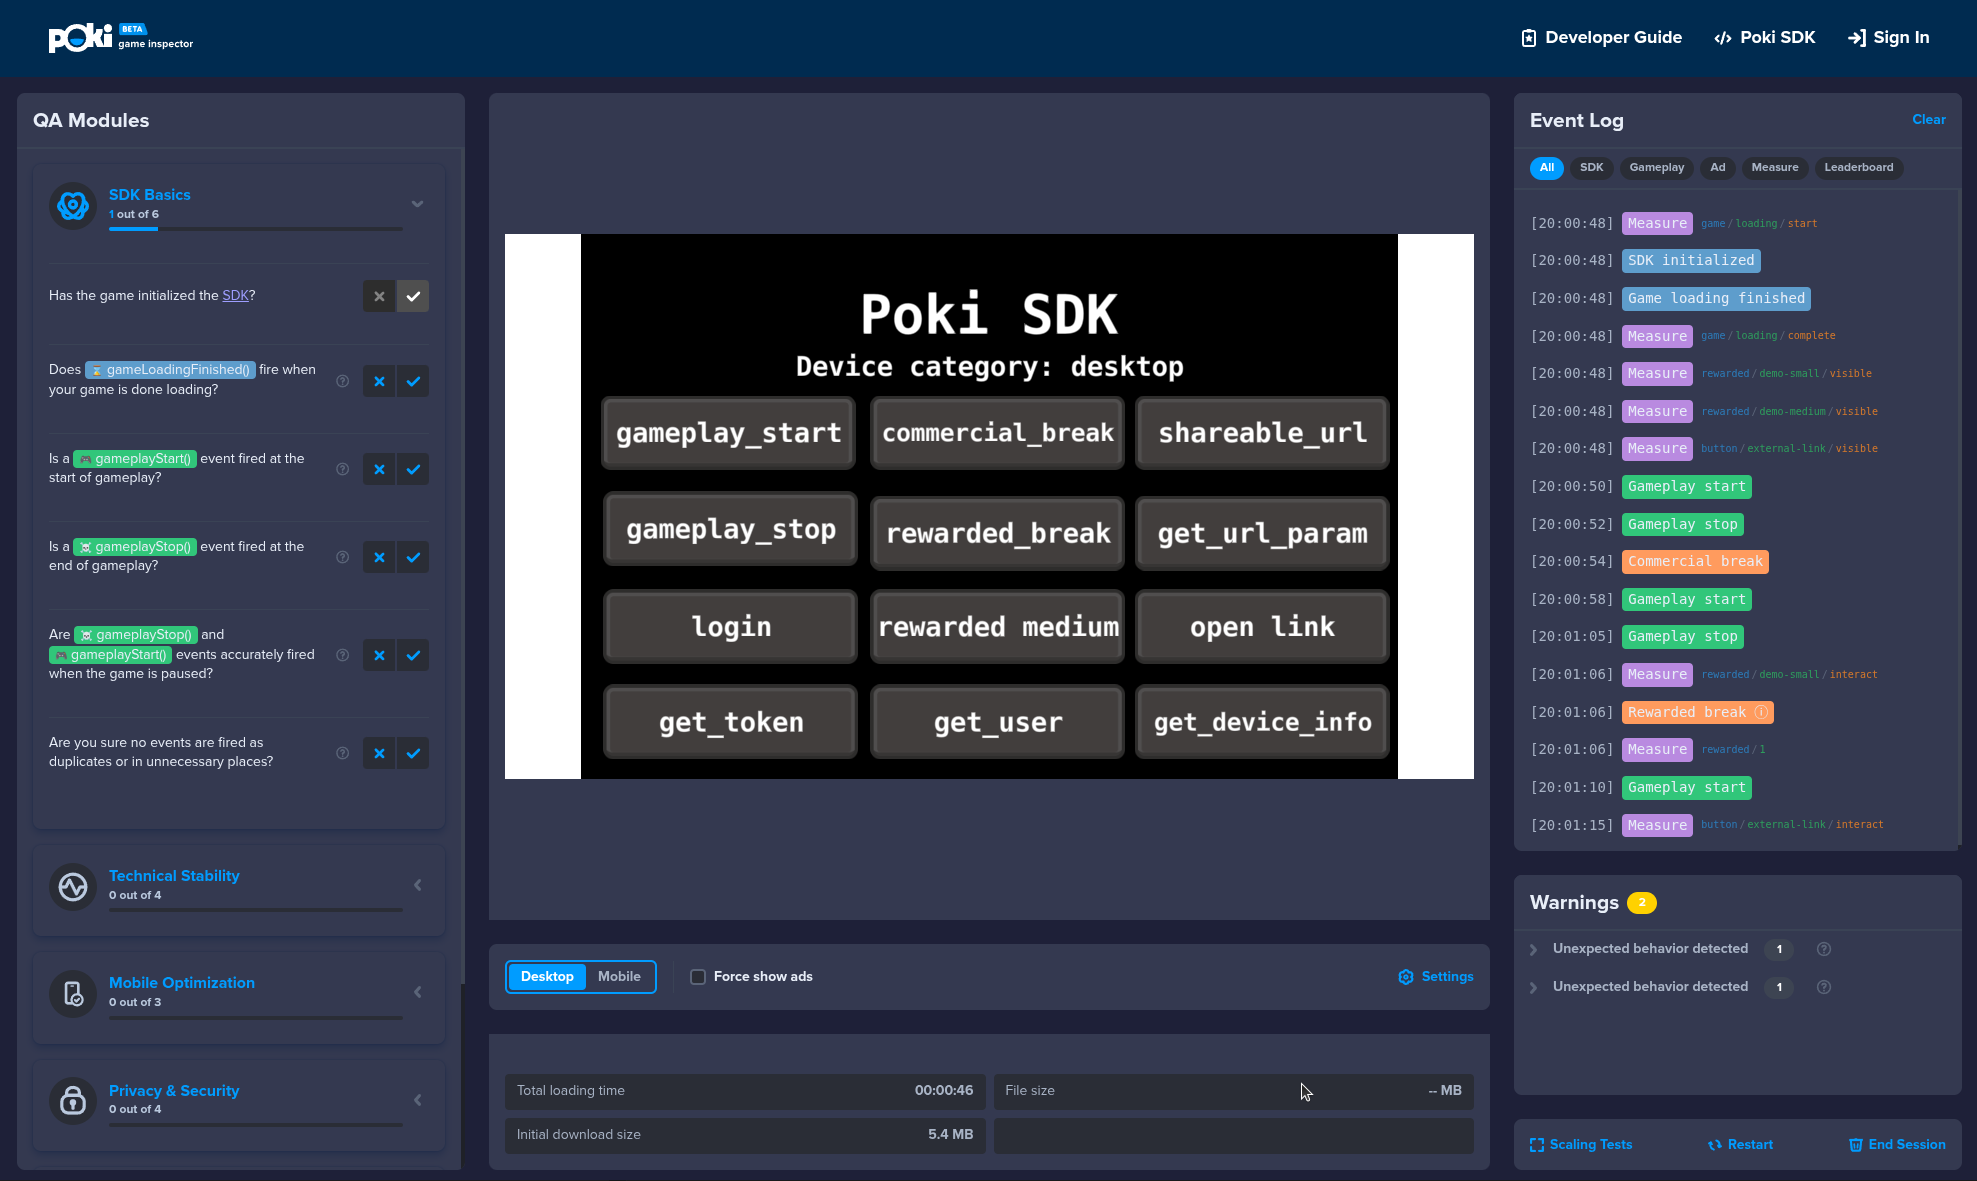Click the get_device_info game button
Image resolution: width=1977 pixels, height=1181 pixels.
click(1263, 722)
